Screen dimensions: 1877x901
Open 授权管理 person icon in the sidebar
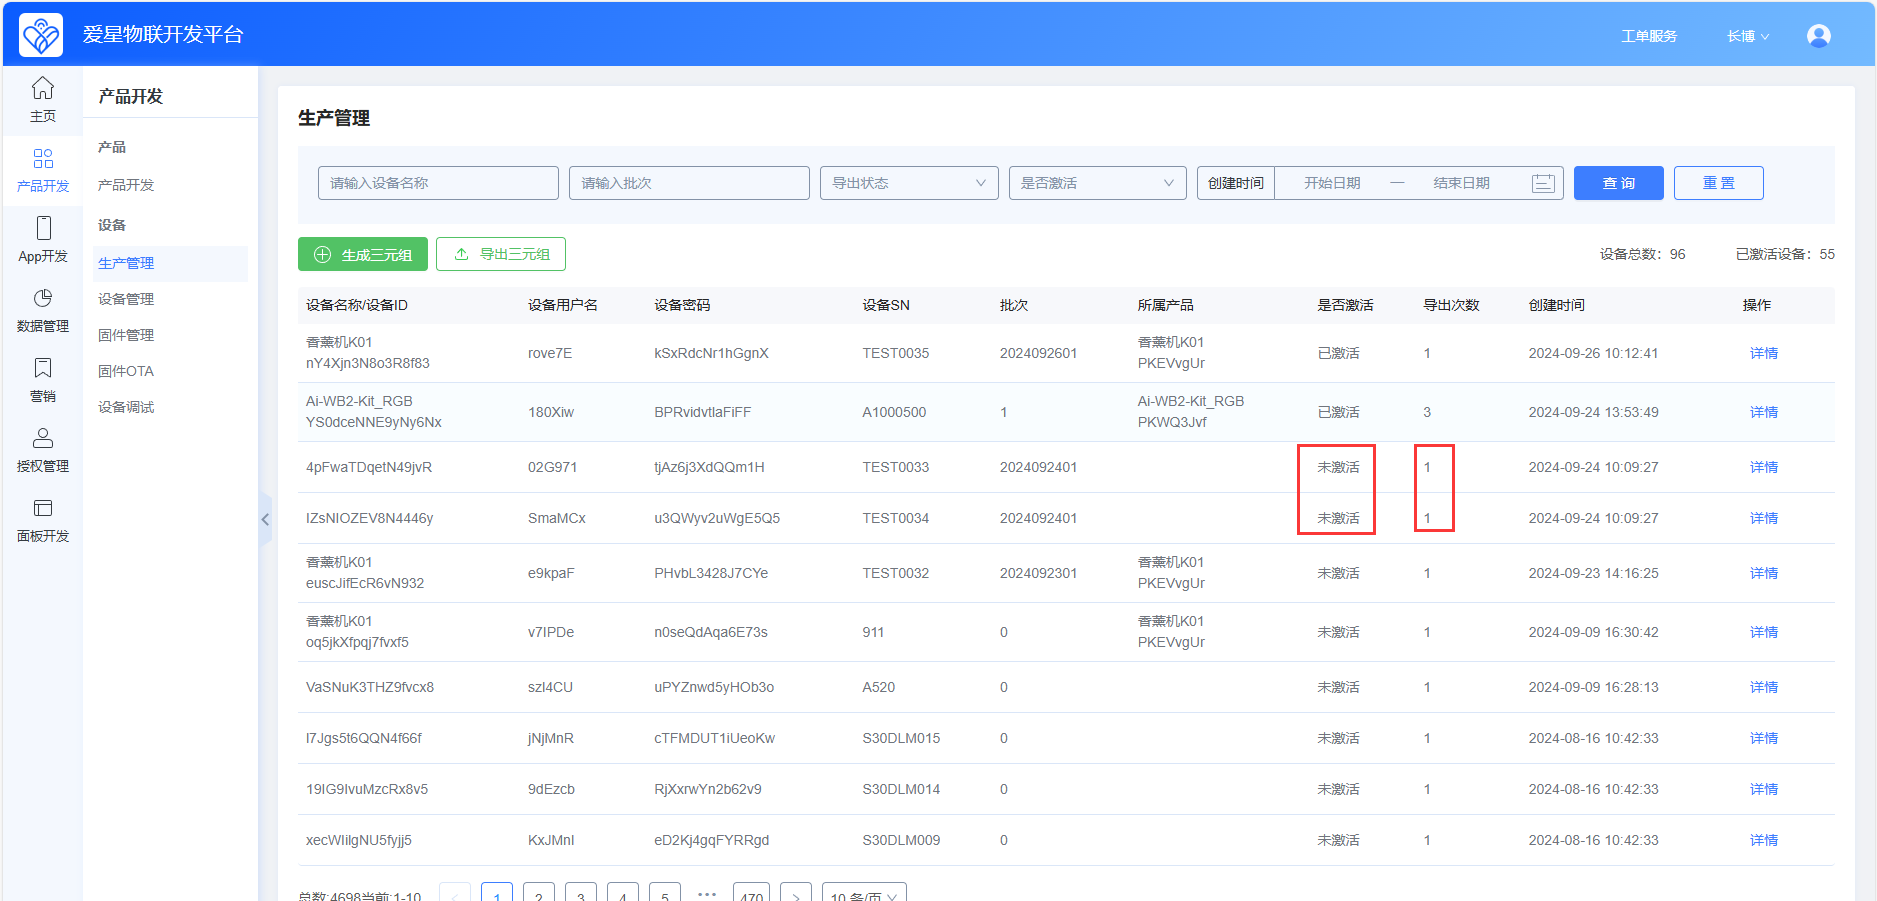pos(43,438)
